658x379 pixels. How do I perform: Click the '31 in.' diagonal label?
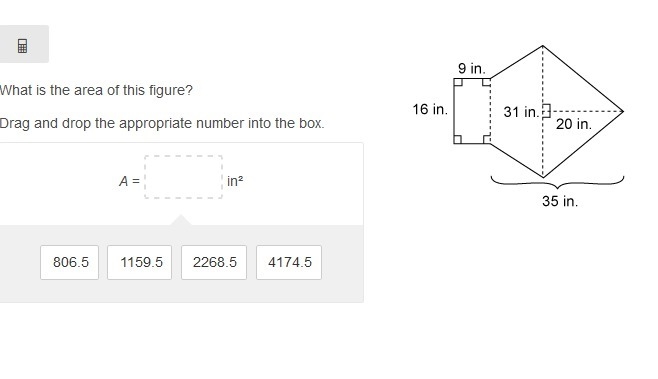(x=521, y=112)
